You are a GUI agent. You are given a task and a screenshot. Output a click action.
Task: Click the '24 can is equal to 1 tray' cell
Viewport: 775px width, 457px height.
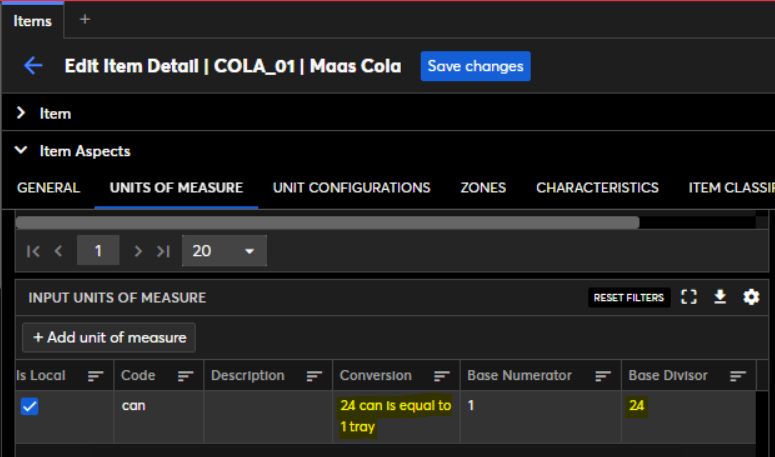pos(395,416)
